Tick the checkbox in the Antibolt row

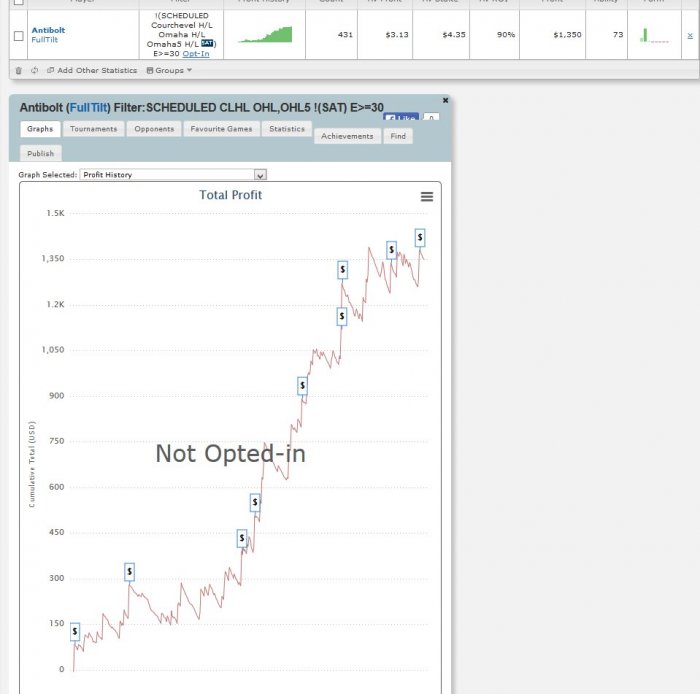click(18, 36)
